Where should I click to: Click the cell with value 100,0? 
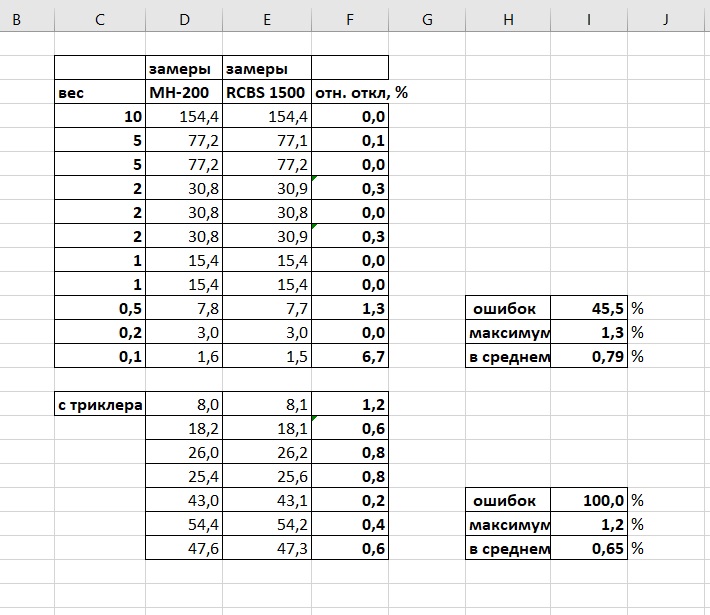click(x=590, y=500)
